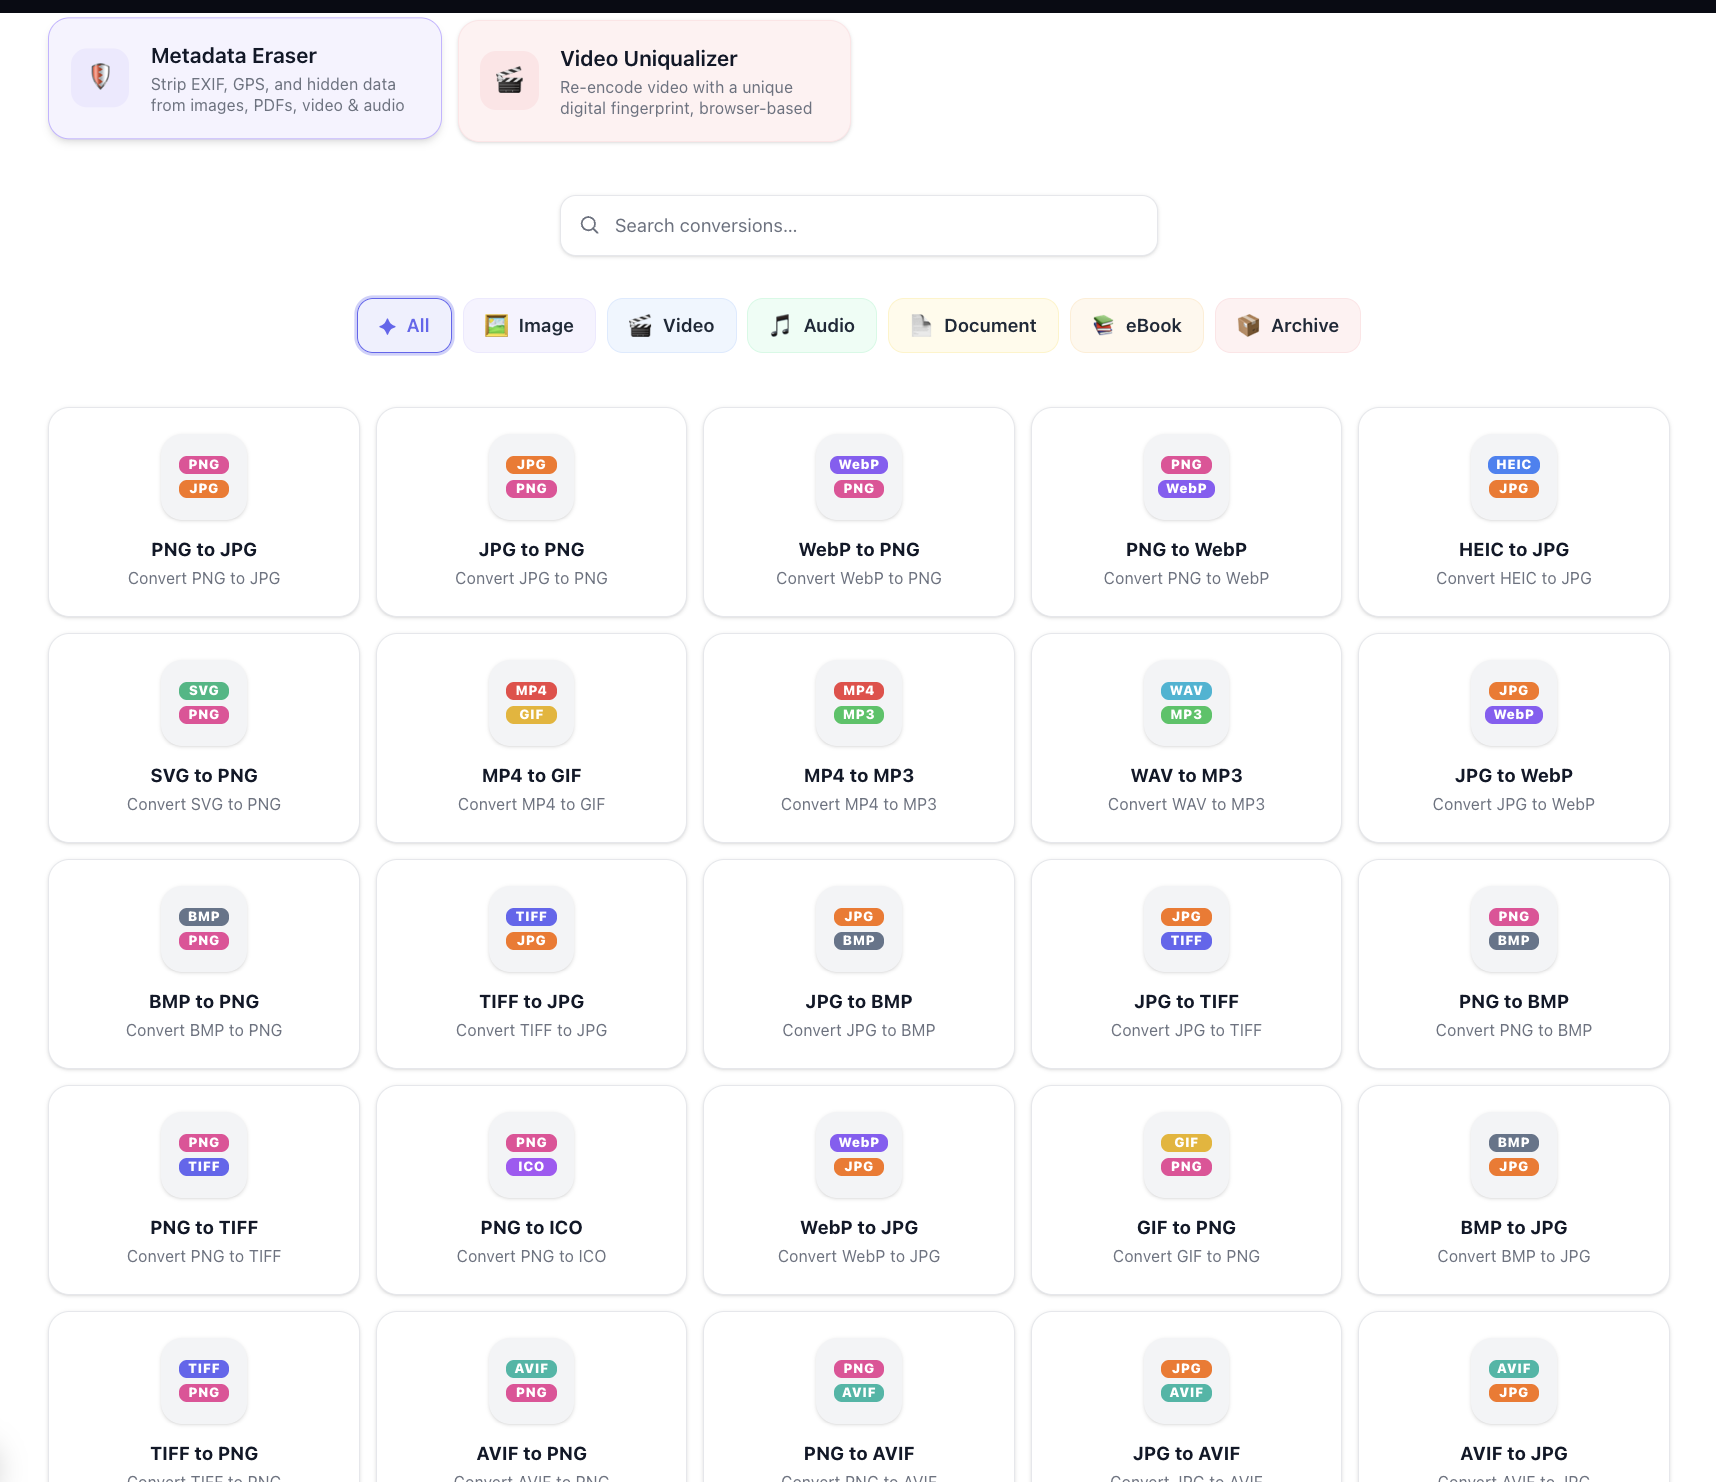Select the All category filter

(404, 326)
